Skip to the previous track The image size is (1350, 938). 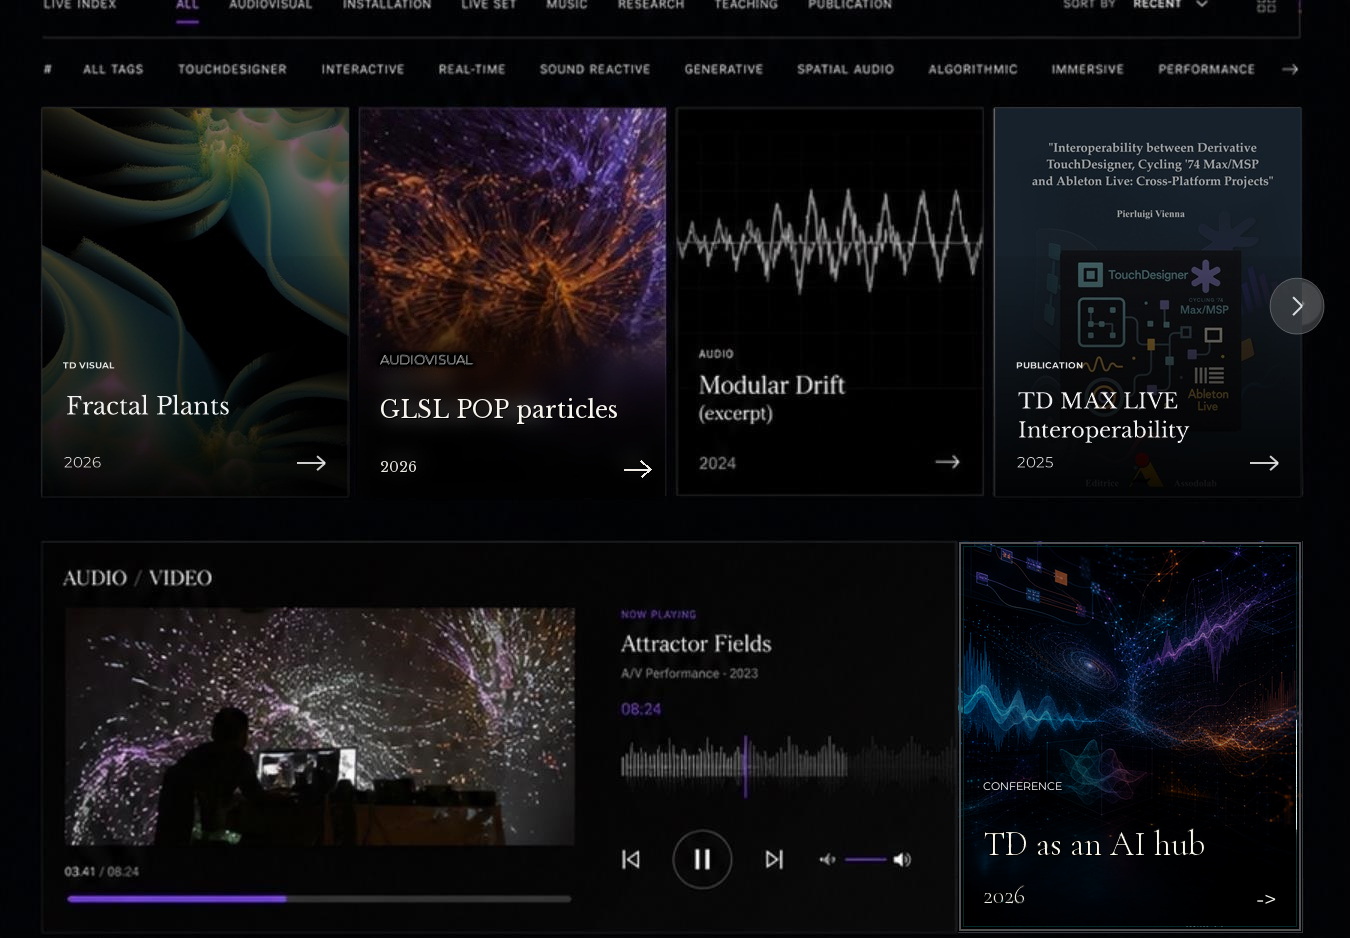pos(631,859)
